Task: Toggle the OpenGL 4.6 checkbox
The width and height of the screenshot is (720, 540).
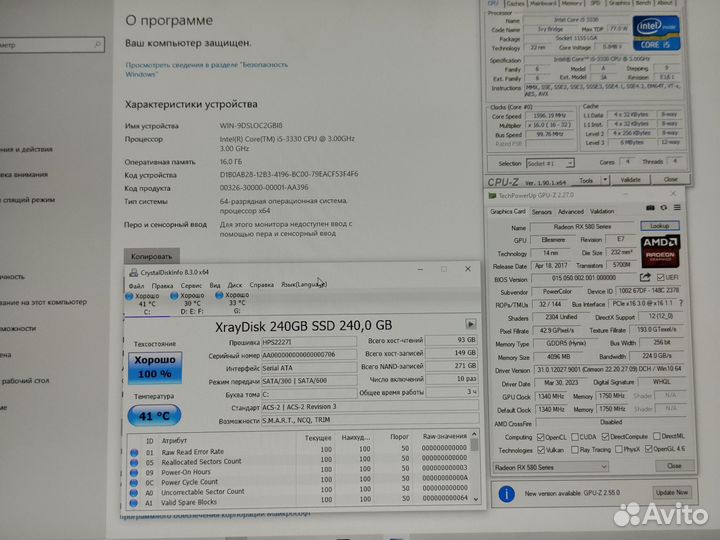Action: (648, 449)
